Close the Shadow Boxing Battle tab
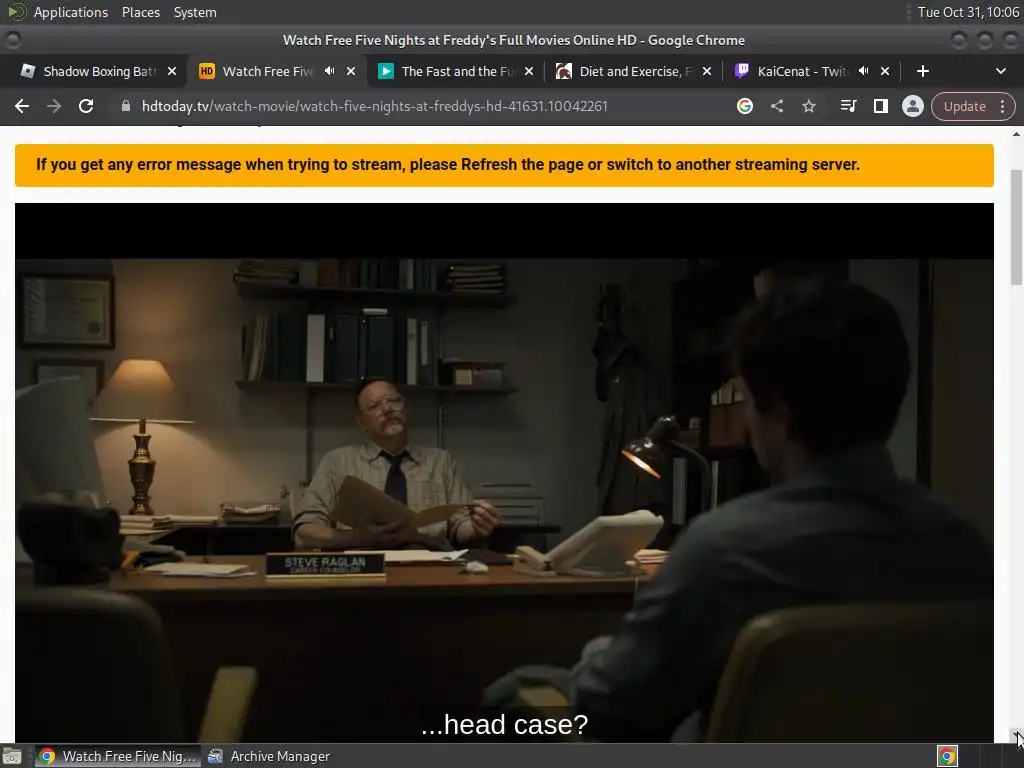Viewport: 1024px width, 768px height. (x=172, y=71)
